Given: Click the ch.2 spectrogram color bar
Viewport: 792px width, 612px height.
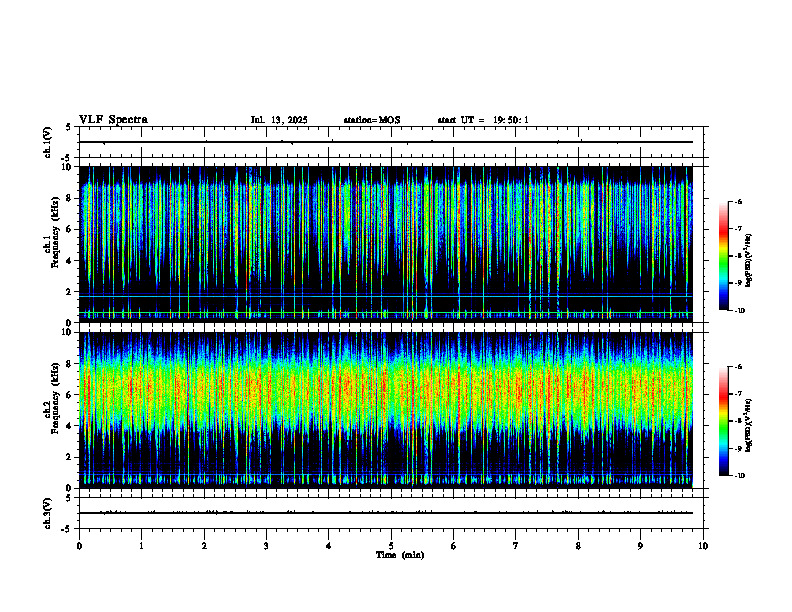Looking at the screenshot, I should point(724,421).
